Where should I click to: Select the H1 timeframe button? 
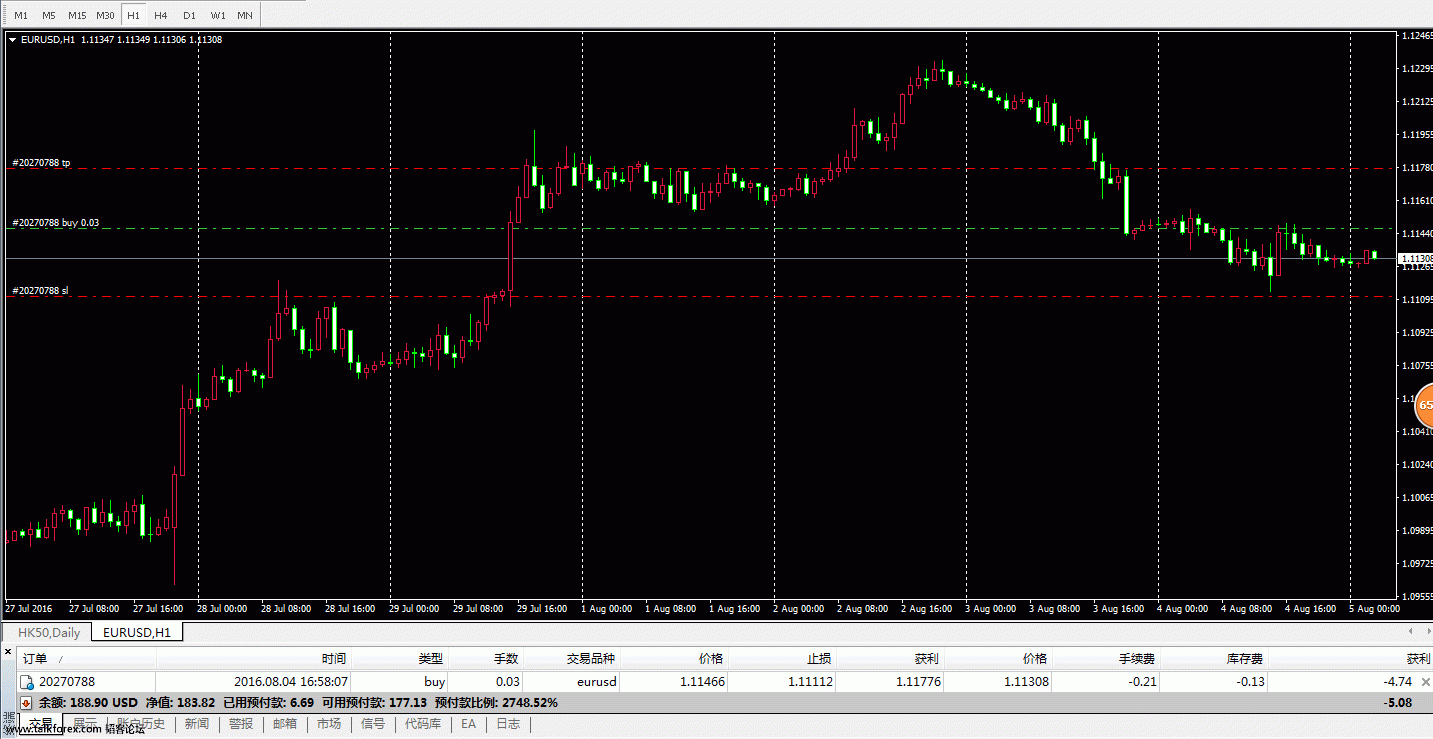click(133, 15)
